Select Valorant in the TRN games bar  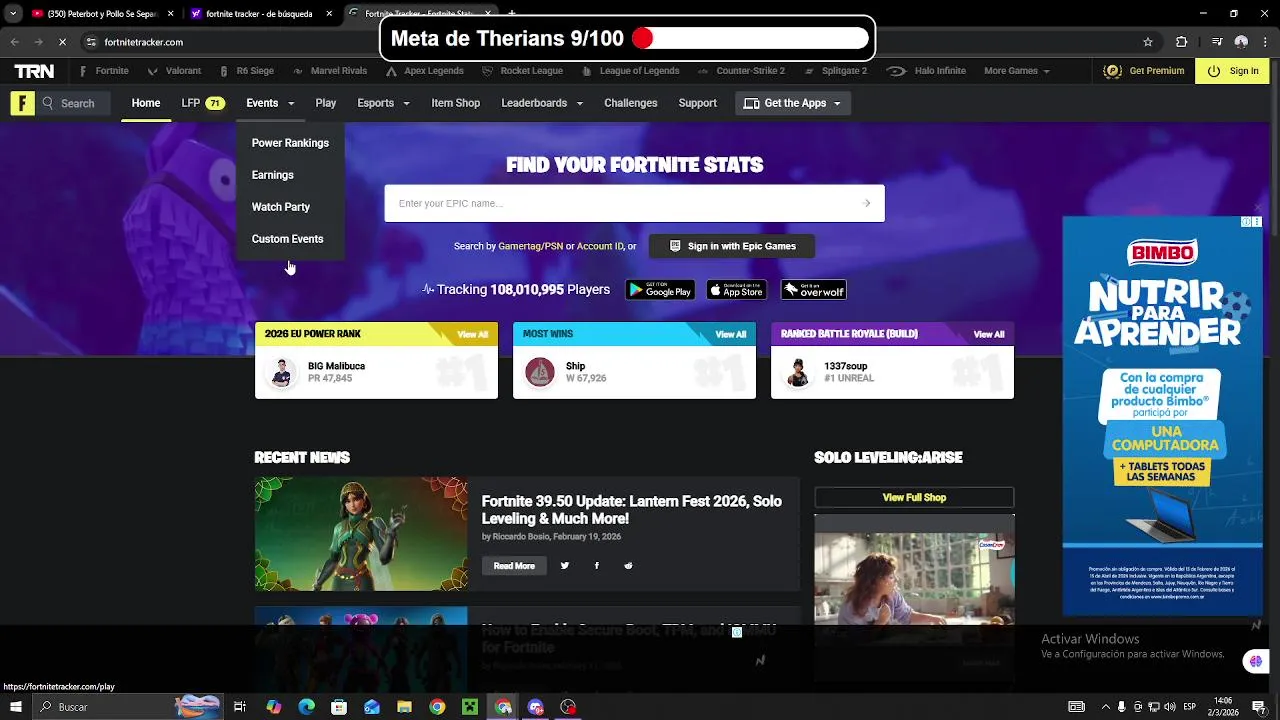pos(174,71)
